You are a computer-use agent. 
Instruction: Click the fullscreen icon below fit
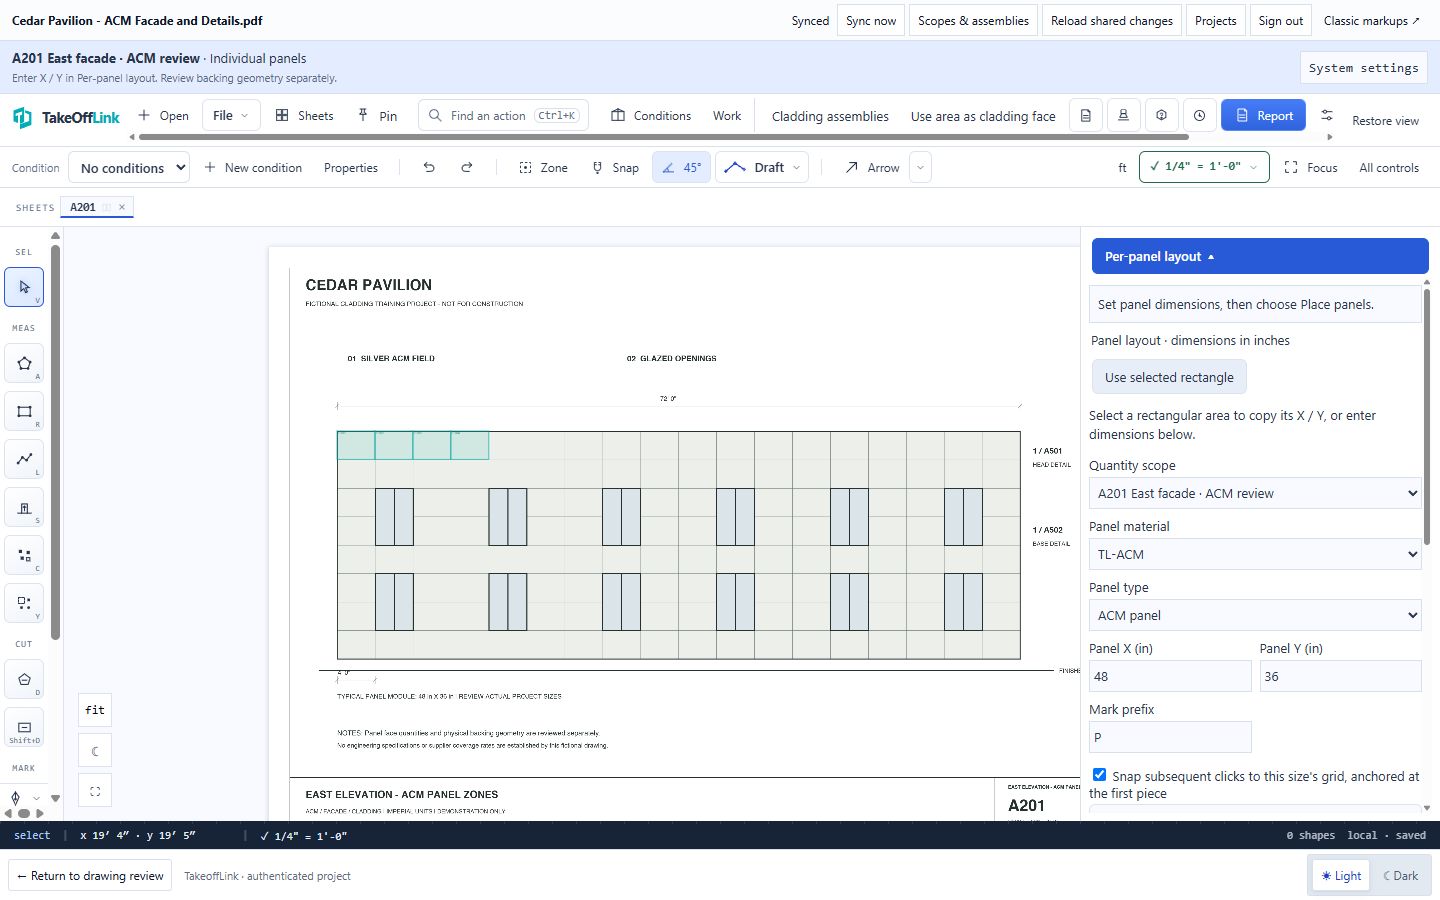click(x=95, y=791)
